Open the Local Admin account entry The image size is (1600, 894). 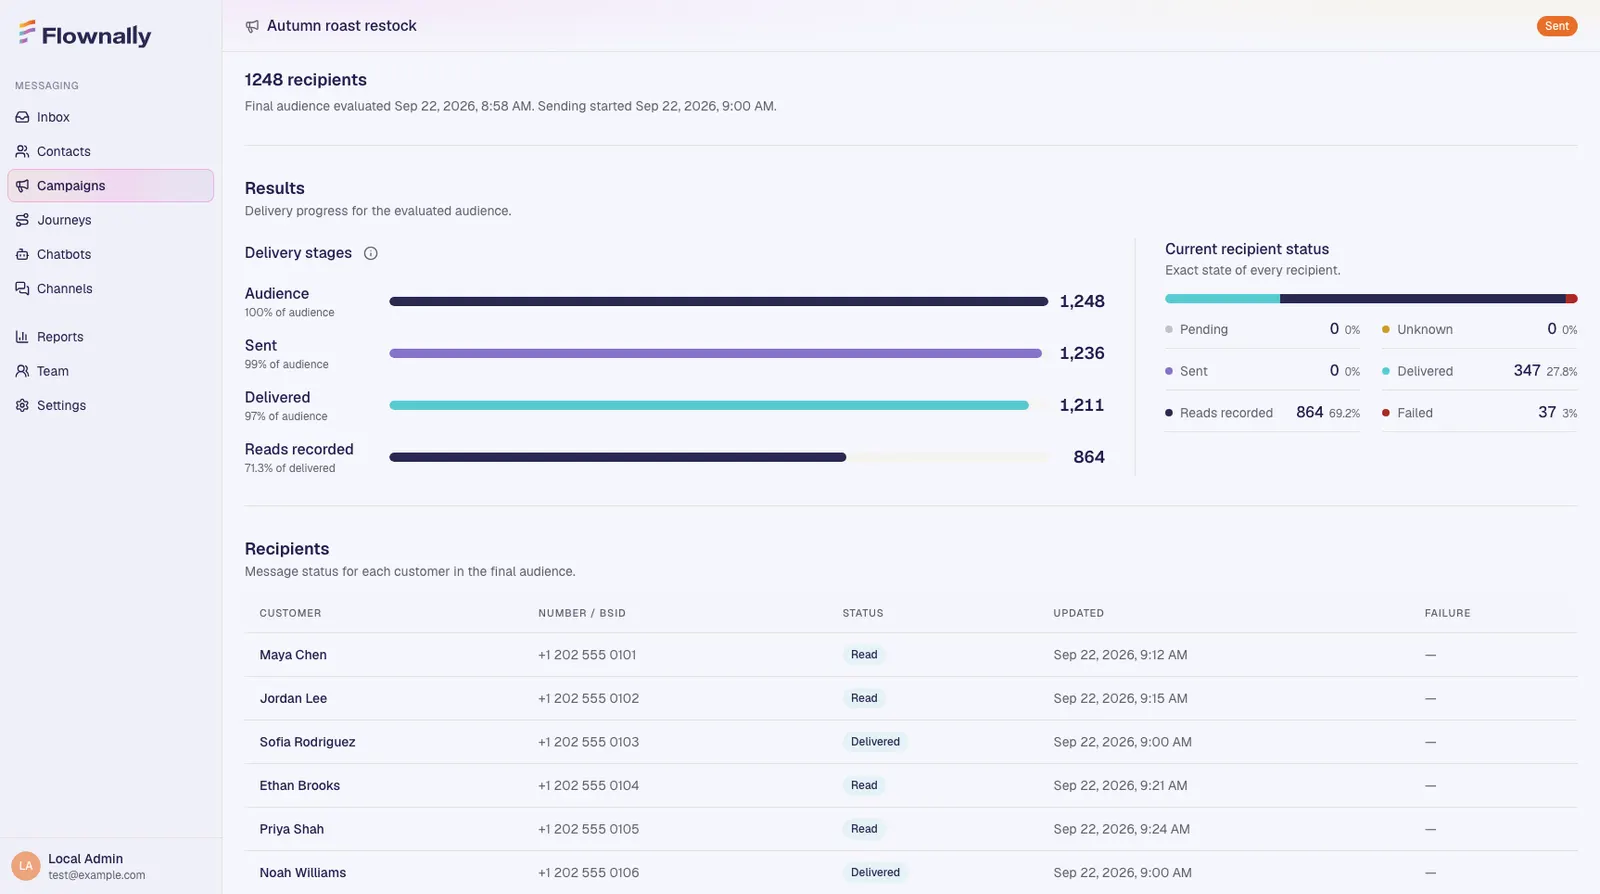110,866
